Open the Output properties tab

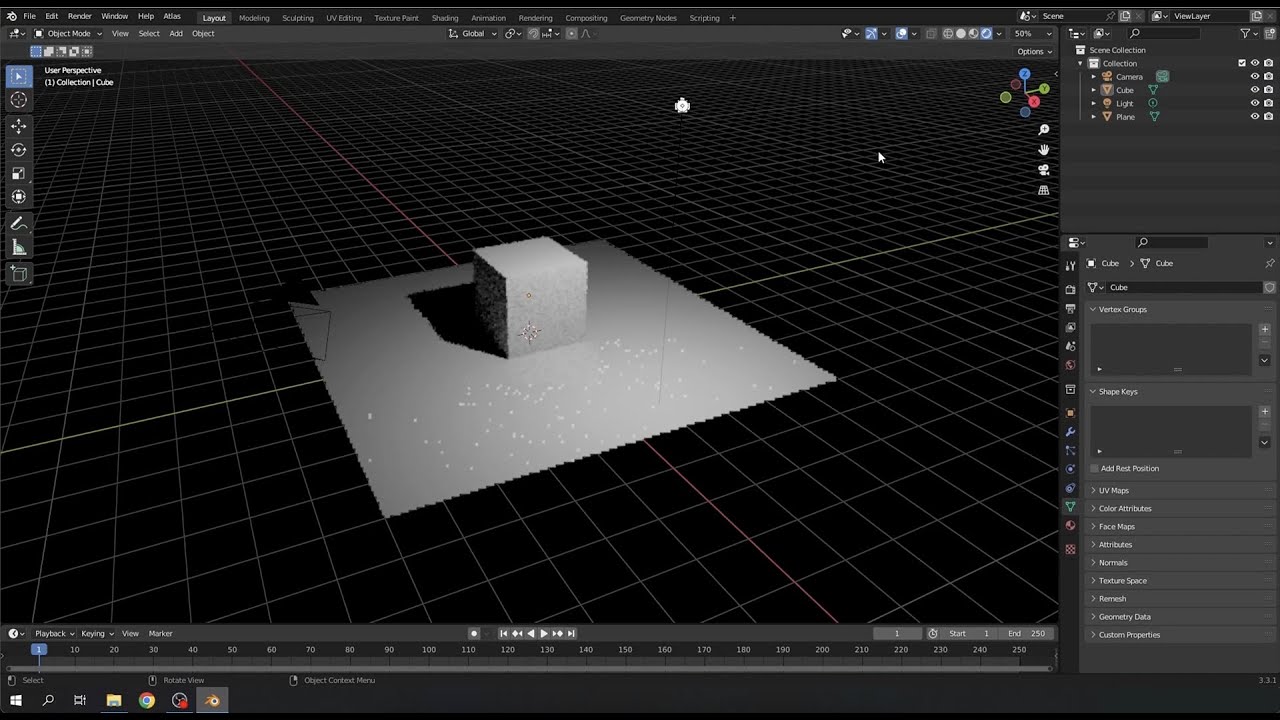(1070, 309)
